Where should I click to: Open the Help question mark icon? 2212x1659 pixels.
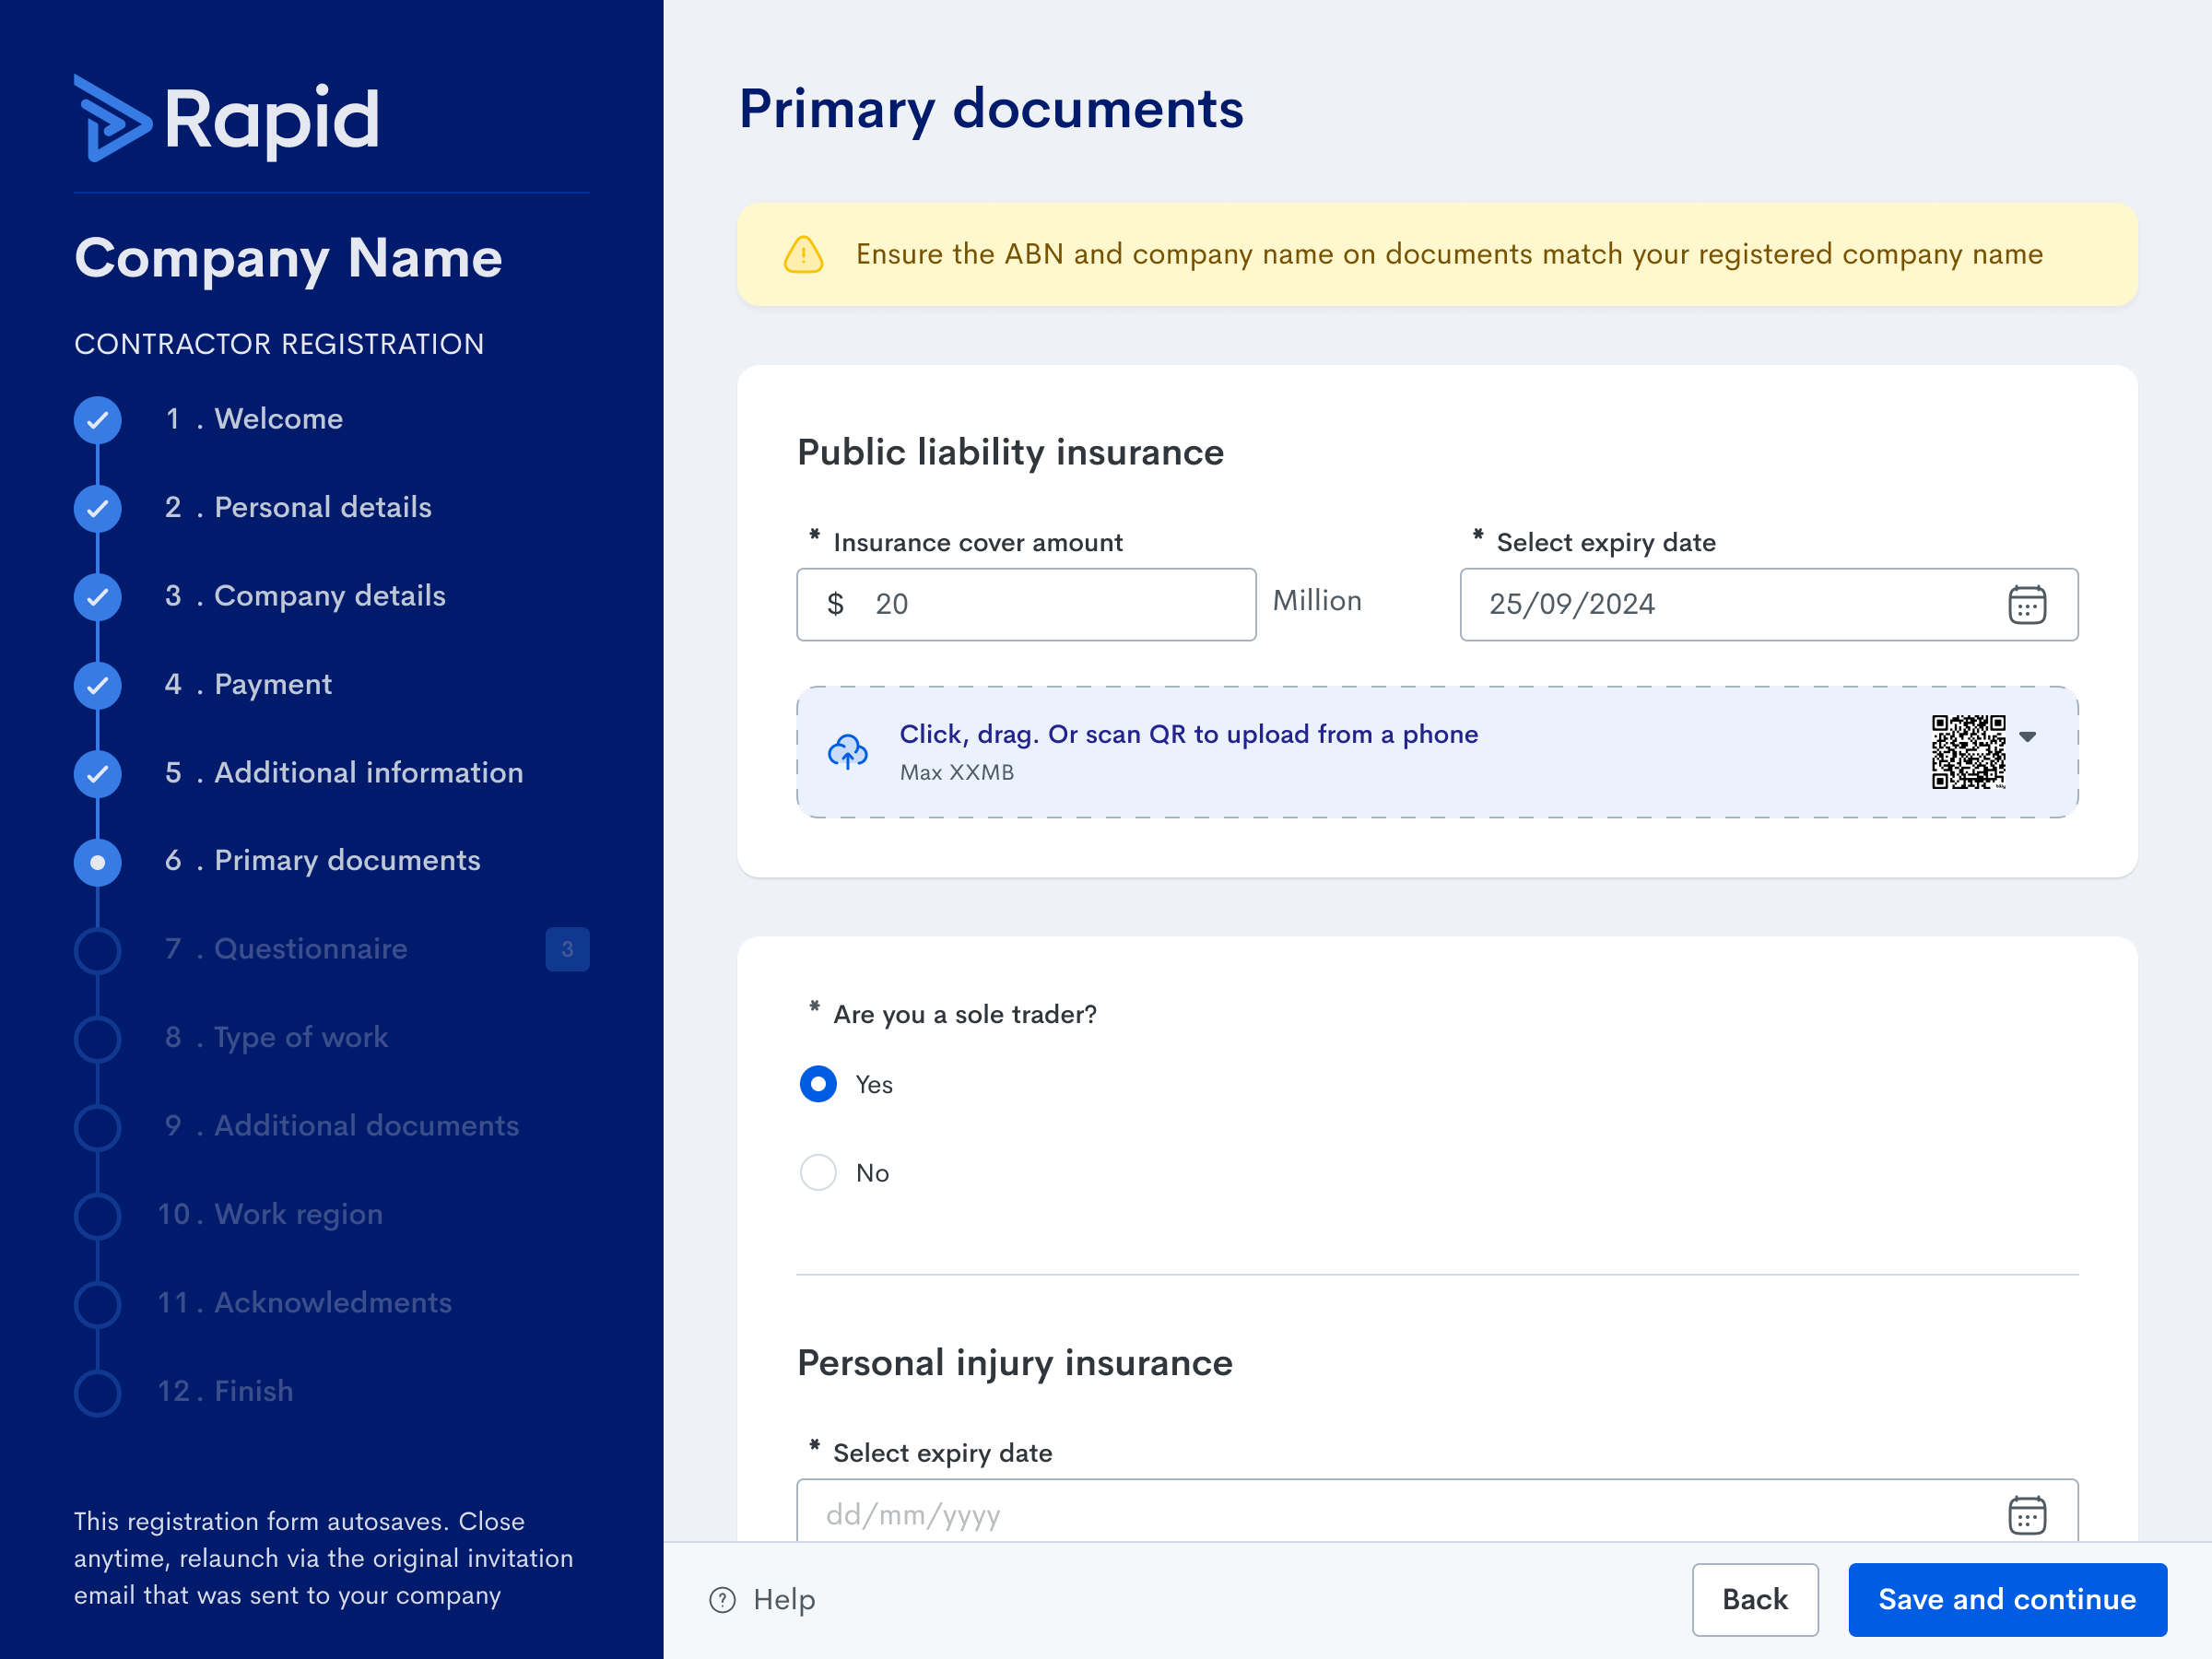click(x=723, y=1600)
